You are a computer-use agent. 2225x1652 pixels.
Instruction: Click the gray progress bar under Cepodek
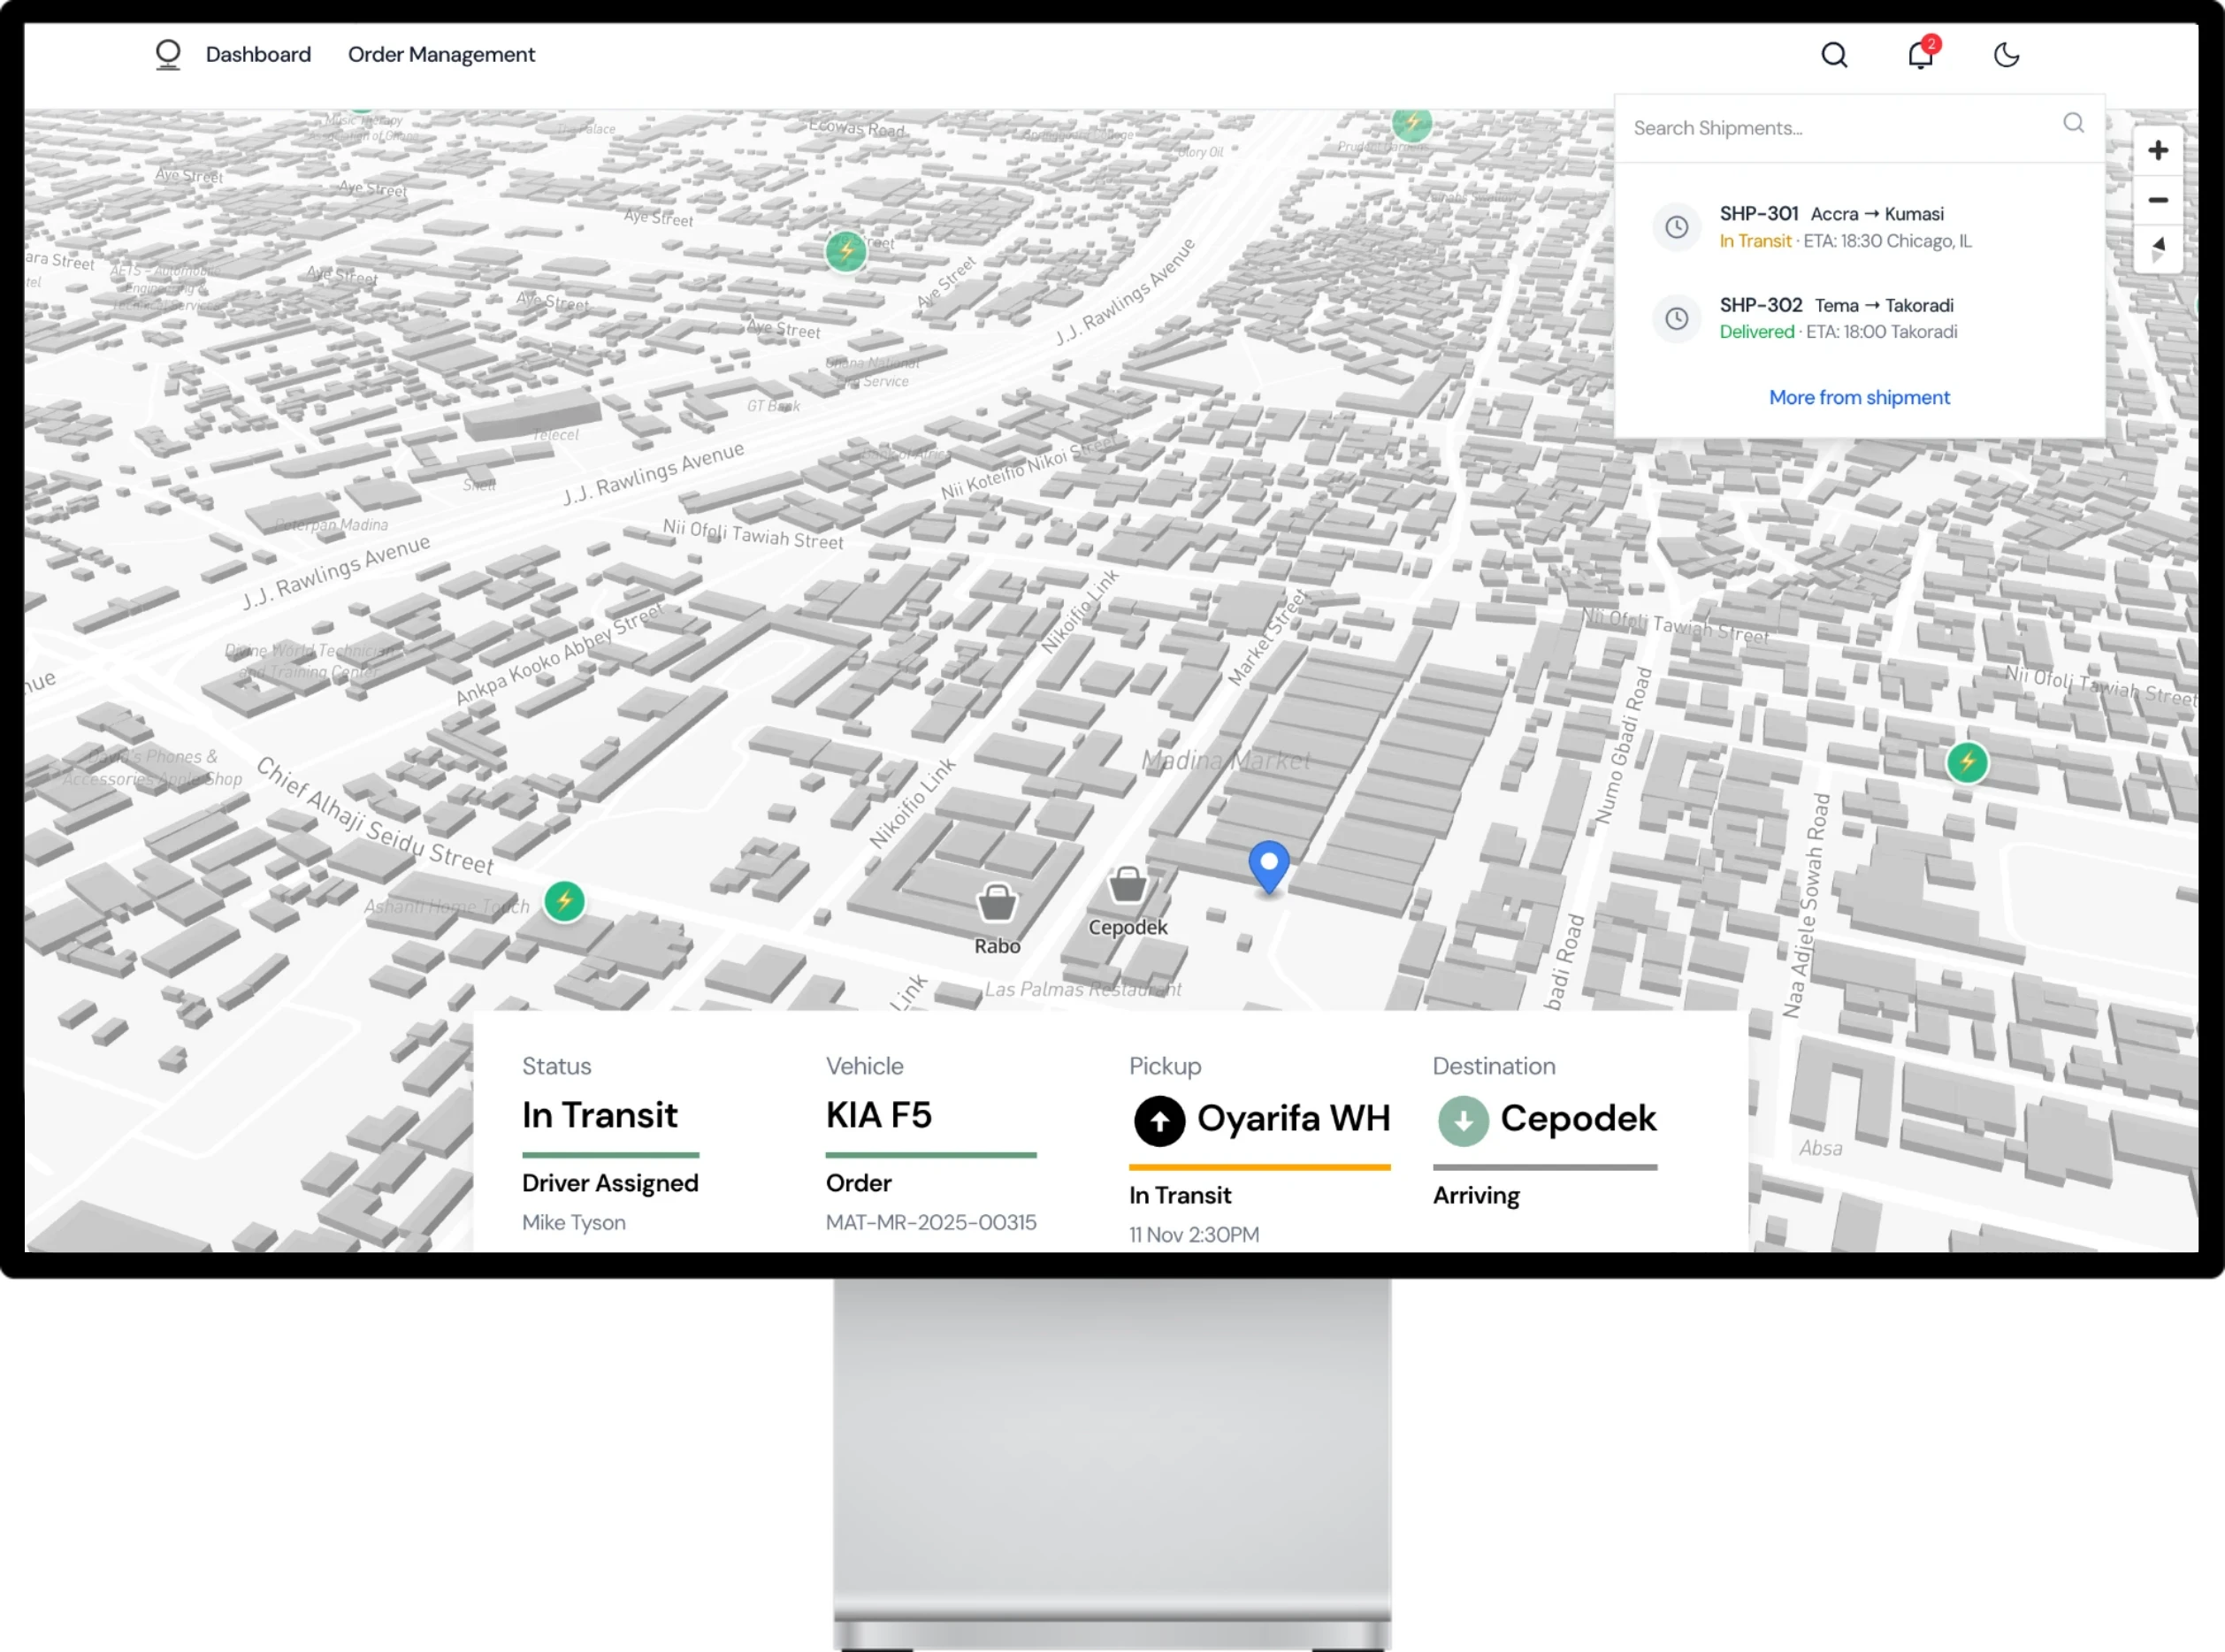coord(1545,1167)
